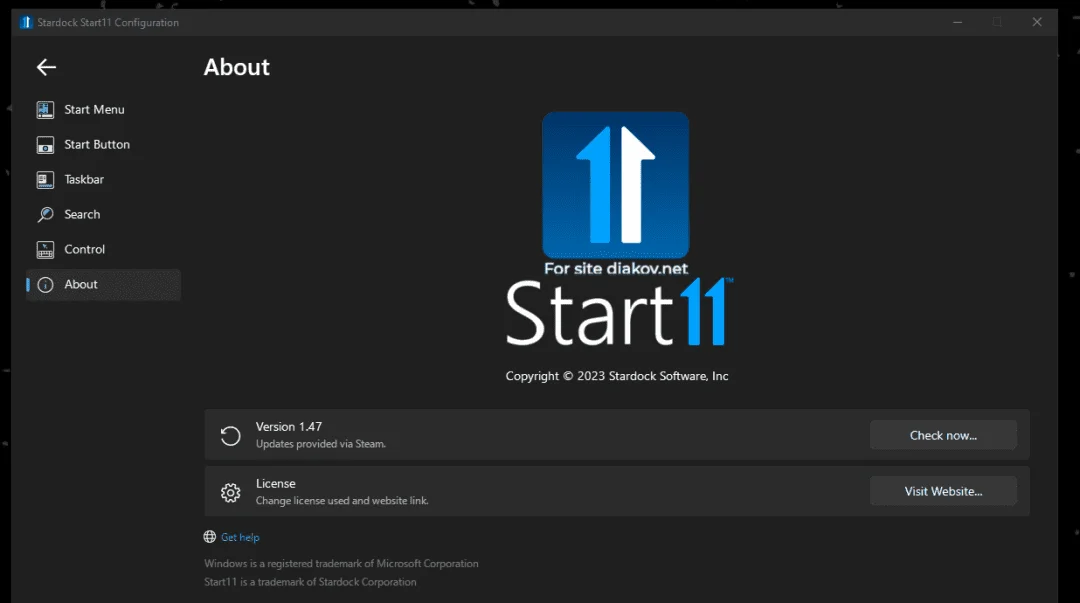This screenshot has width=1080, height=603.
Task: Click the Stardock icon in title bar
Action: 26,22
